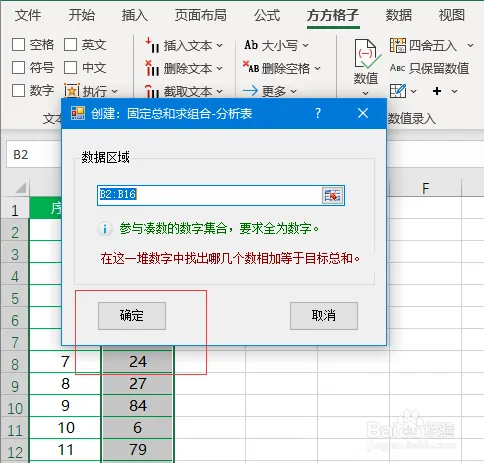Click the Name Box showing B2
This screenshot has width=484, height=463.
34,155
